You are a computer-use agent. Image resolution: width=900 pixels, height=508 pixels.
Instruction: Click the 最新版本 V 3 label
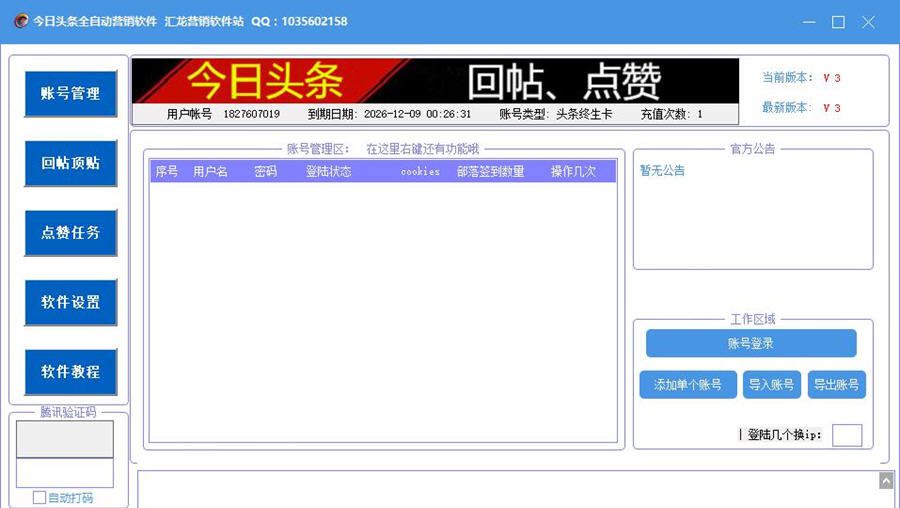pyautogui.click(x=801, y=107)
